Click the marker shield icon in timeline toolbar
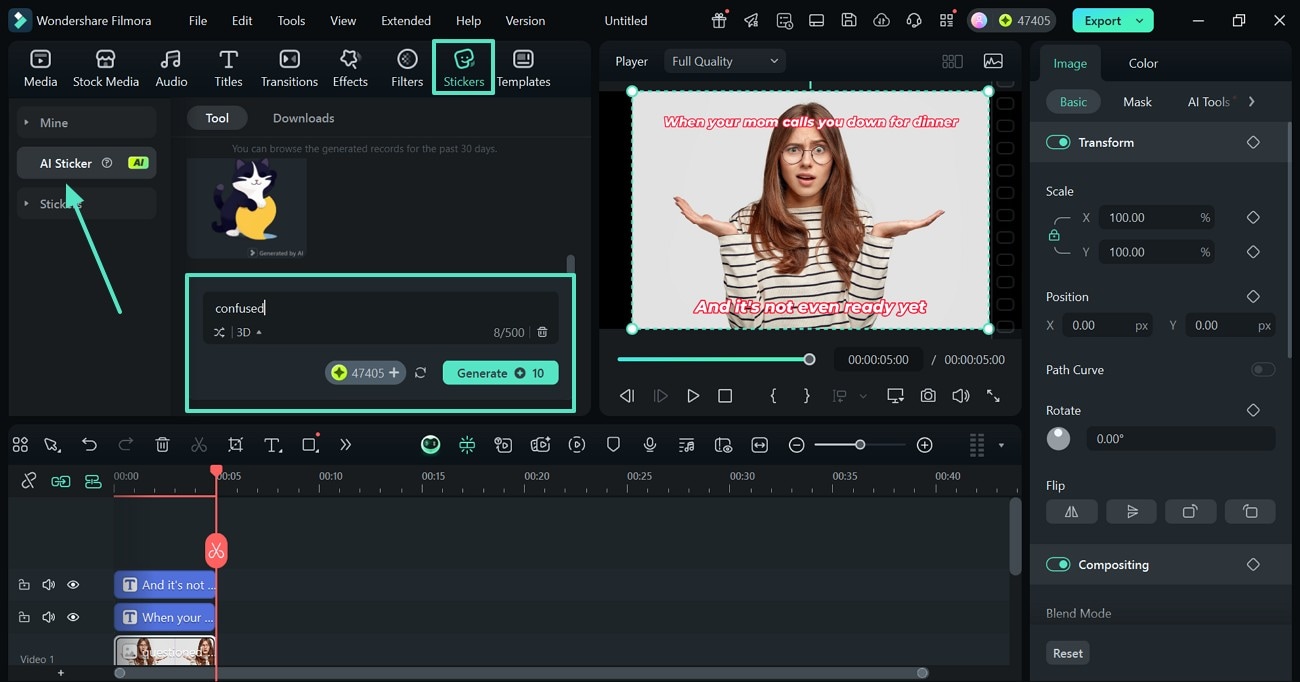 pyautogui.click(x=613, y=445)
